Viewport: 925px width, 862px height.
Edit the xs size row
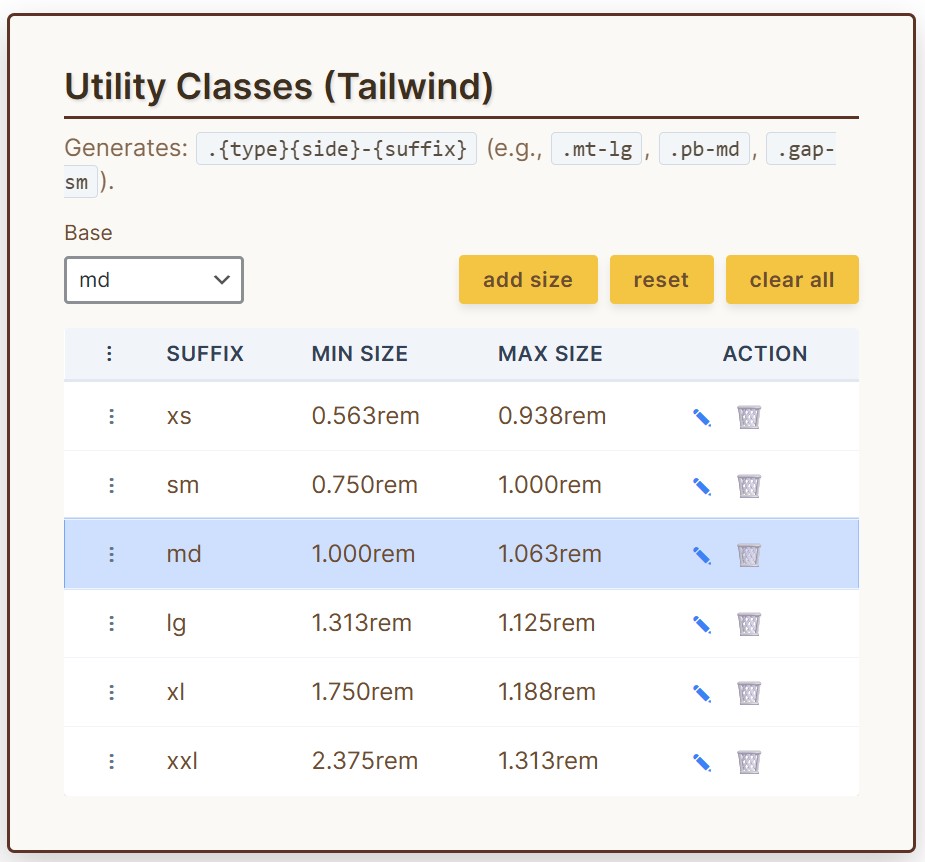coord(702,417)
